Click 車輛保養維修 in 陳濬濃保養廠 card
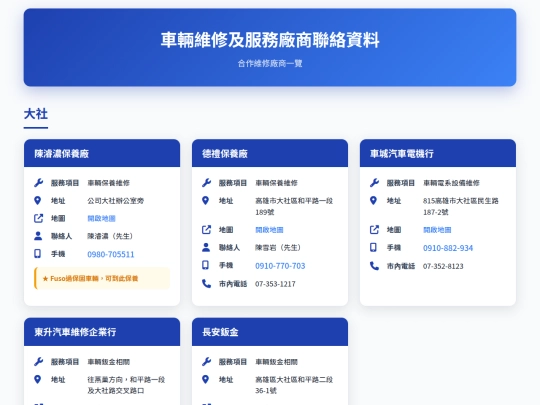Viewport: 540px width, 405px height. tap(108, 183)
